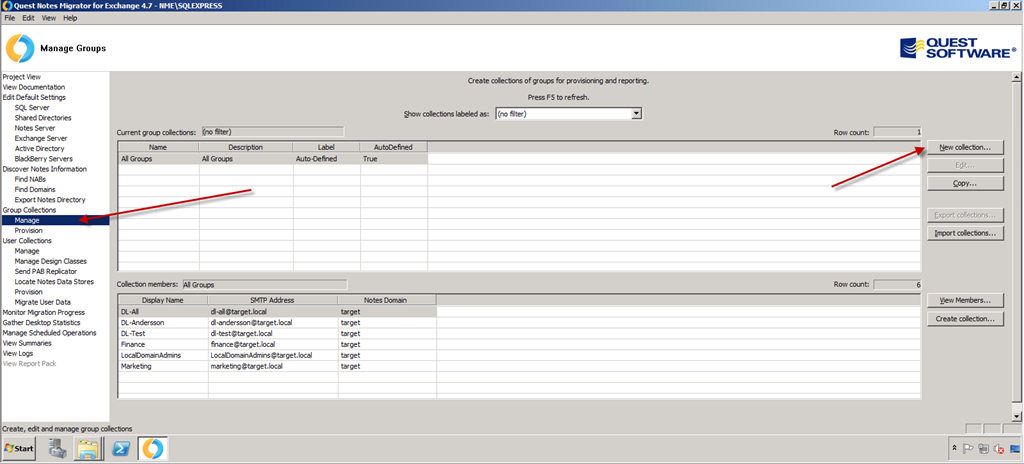
Task: Click the Create collection... button
Action: (965, 319)
